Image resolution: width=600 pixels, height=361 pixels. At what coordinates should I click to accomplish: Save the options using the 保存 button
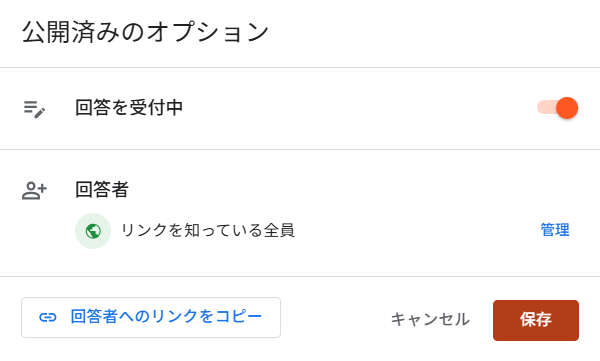click(536, 320)
